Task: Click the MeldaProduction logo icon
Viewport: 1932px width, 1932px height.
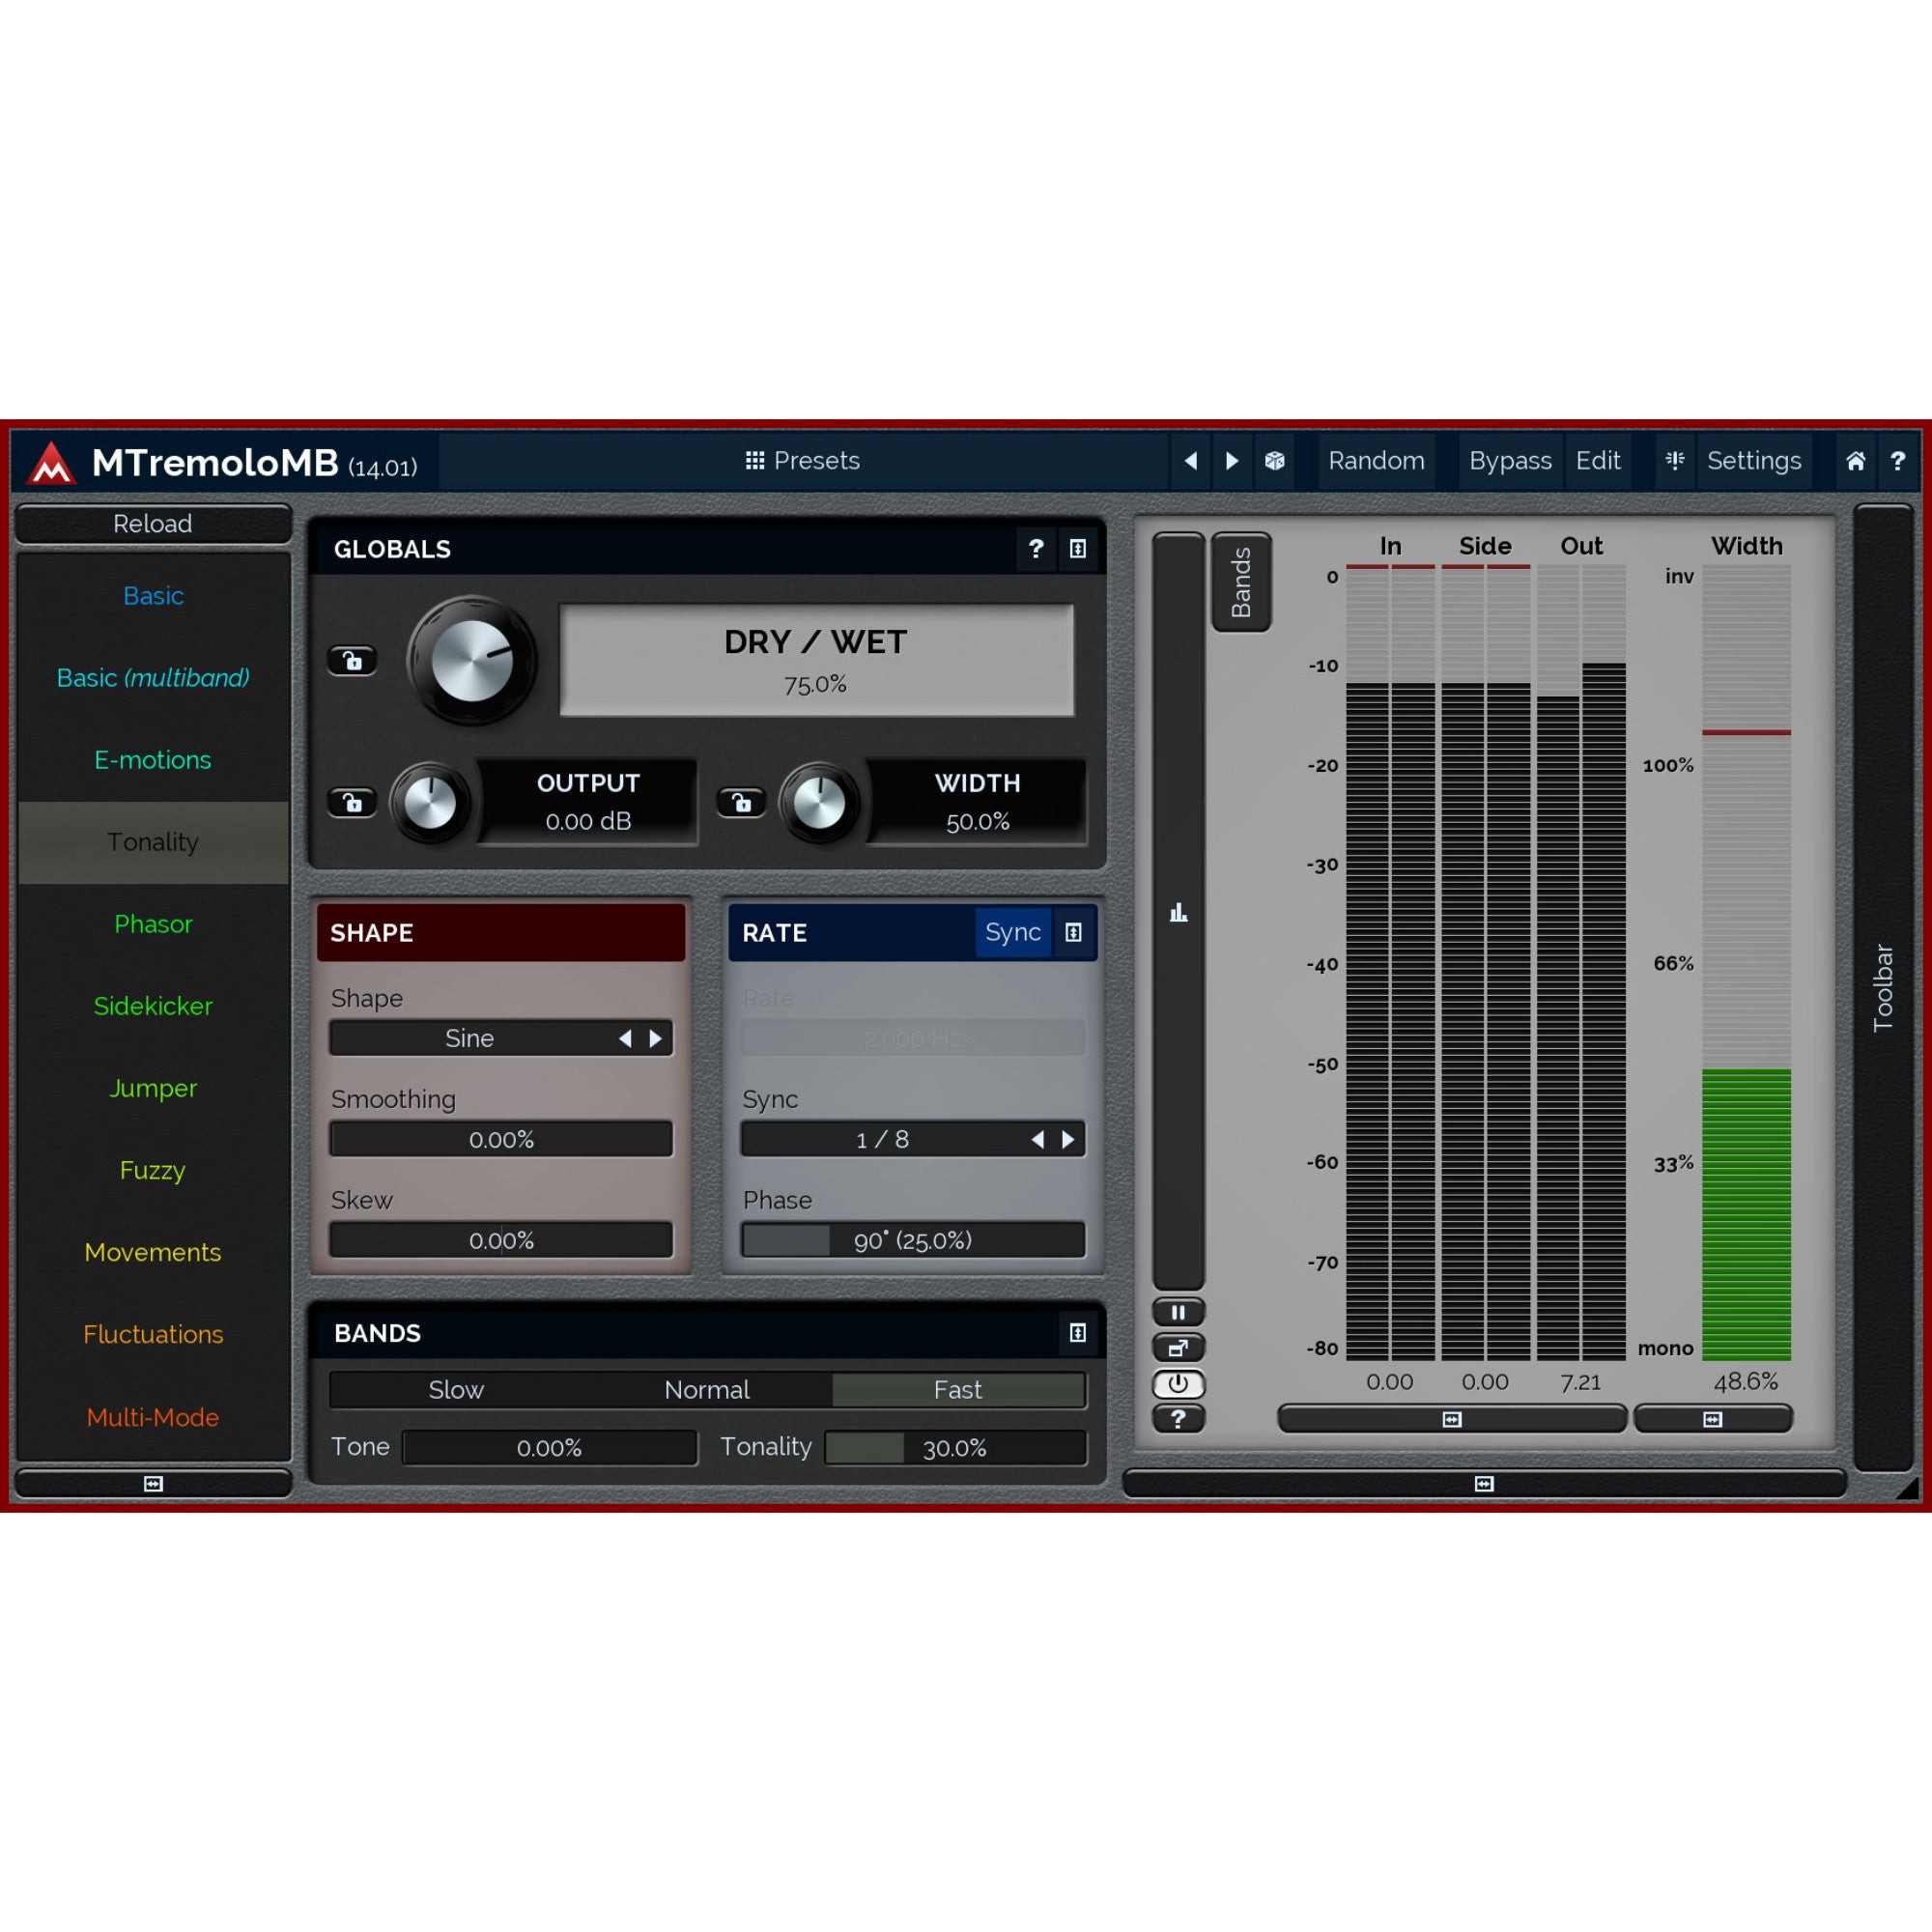Action: pos(51,463)
